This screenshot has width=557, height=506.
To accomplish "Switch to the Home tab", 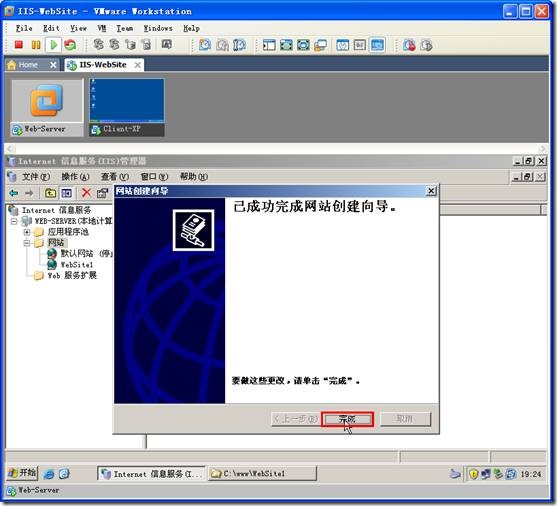I will pyautogui.click(x=28, y=65).
